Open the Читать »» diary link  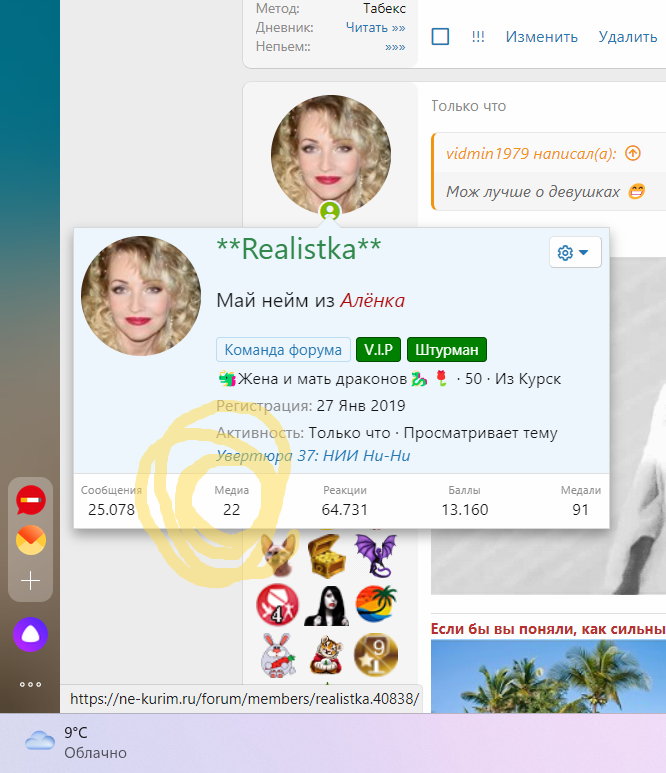[x=375, y=28]
